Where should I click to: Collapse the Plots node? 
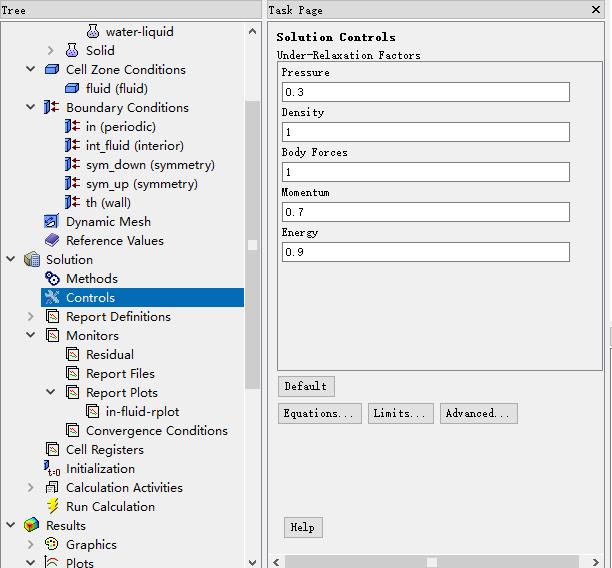tap(30, 563)
